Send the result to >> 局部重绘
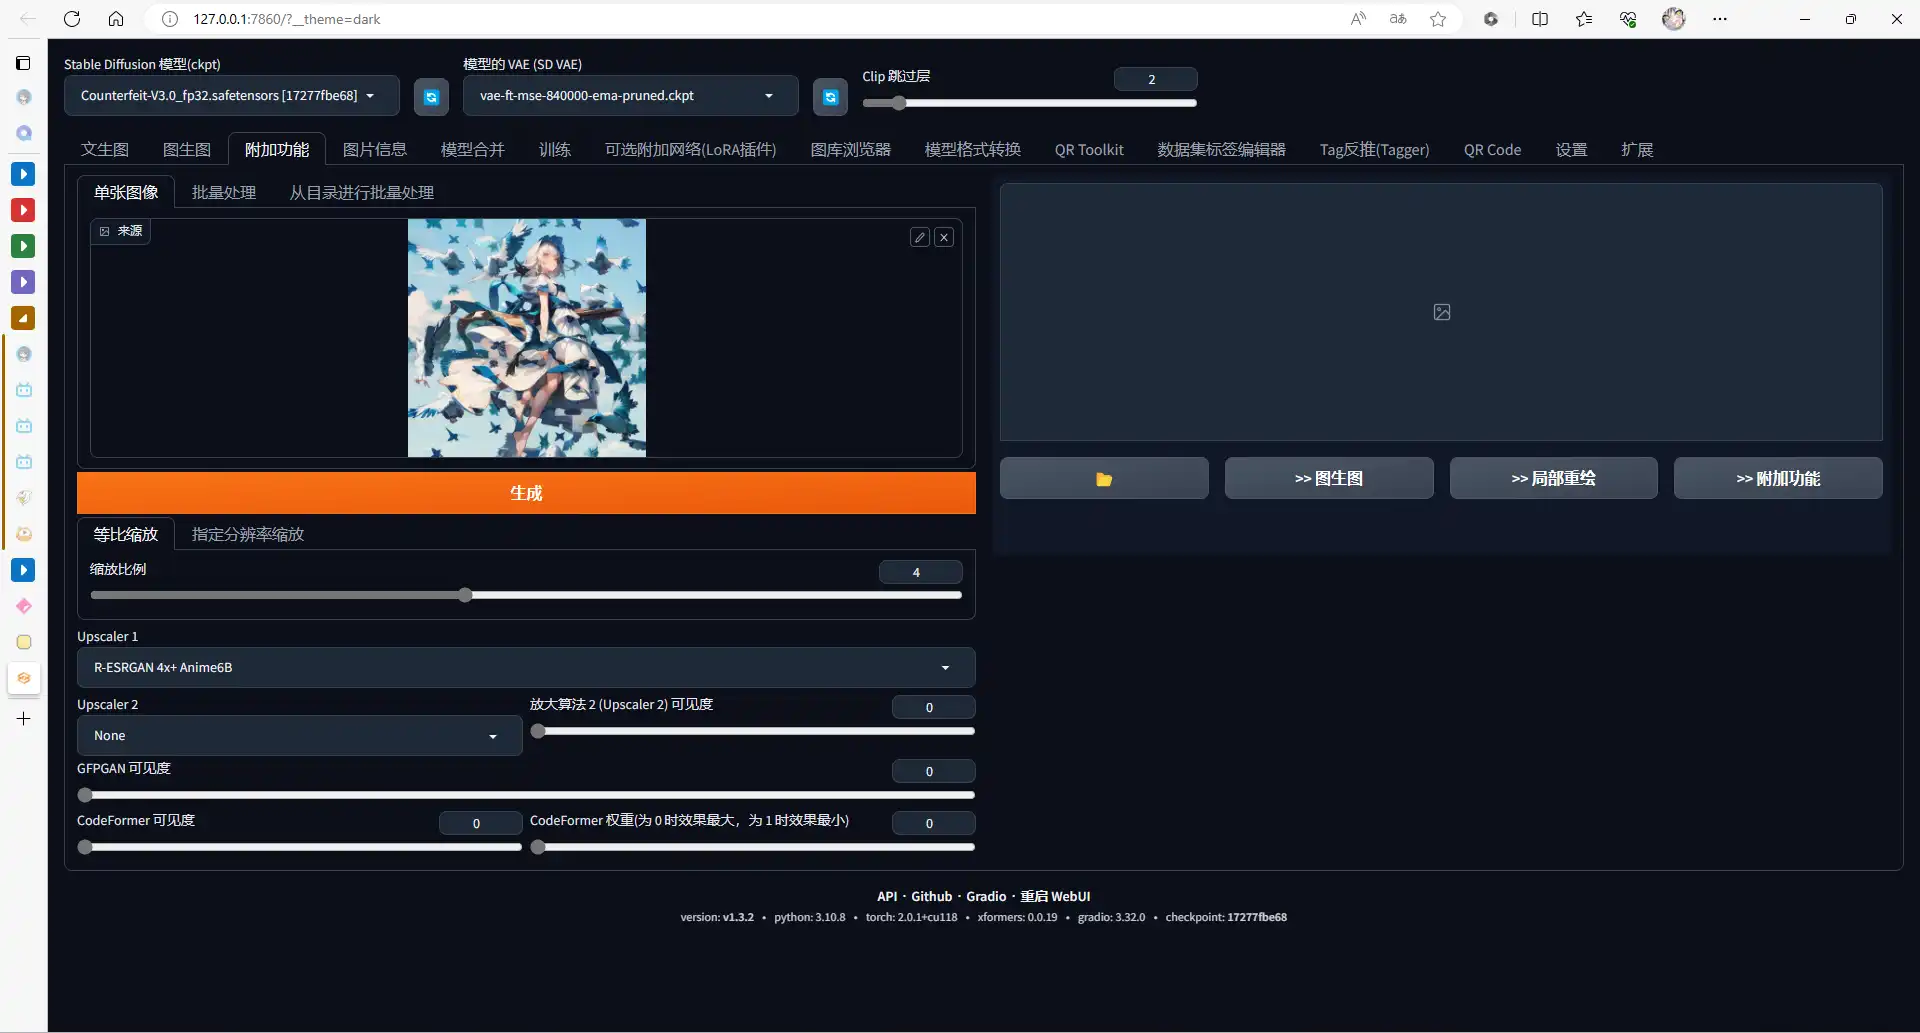This screenshot has height=1033, width=1920. coord(1553,479)
